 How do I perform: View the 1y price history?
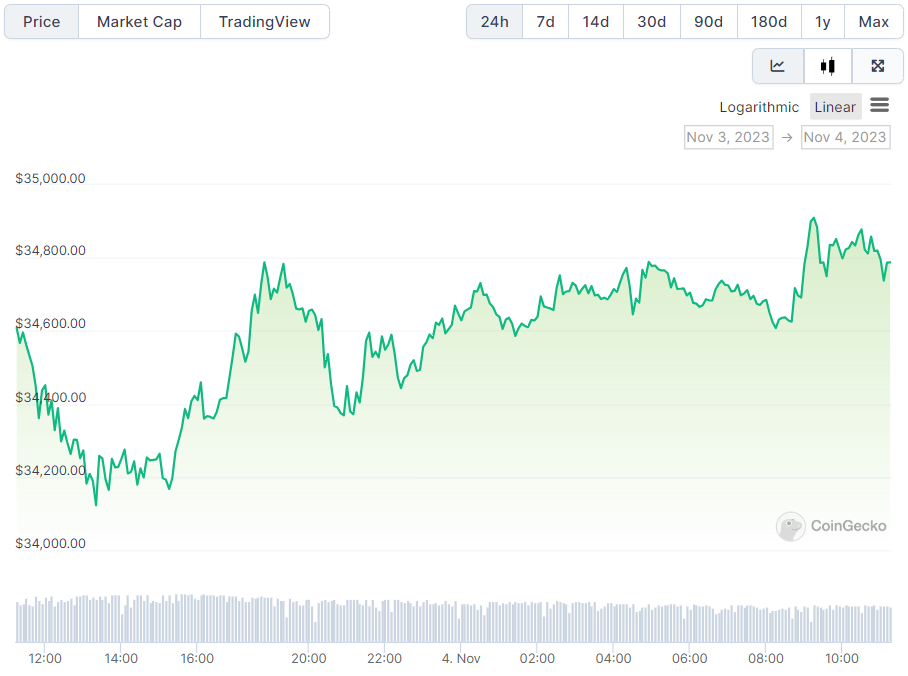(822, 22)
